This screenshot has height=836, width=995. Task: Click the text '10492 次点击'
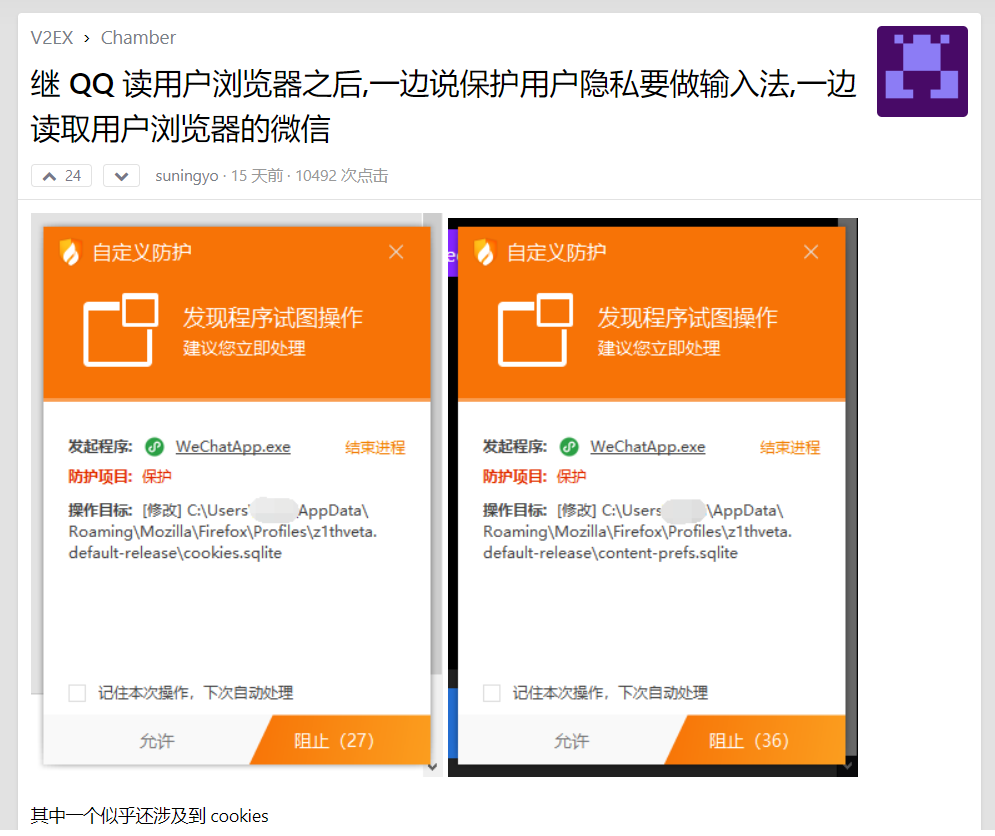click(341, 176)
